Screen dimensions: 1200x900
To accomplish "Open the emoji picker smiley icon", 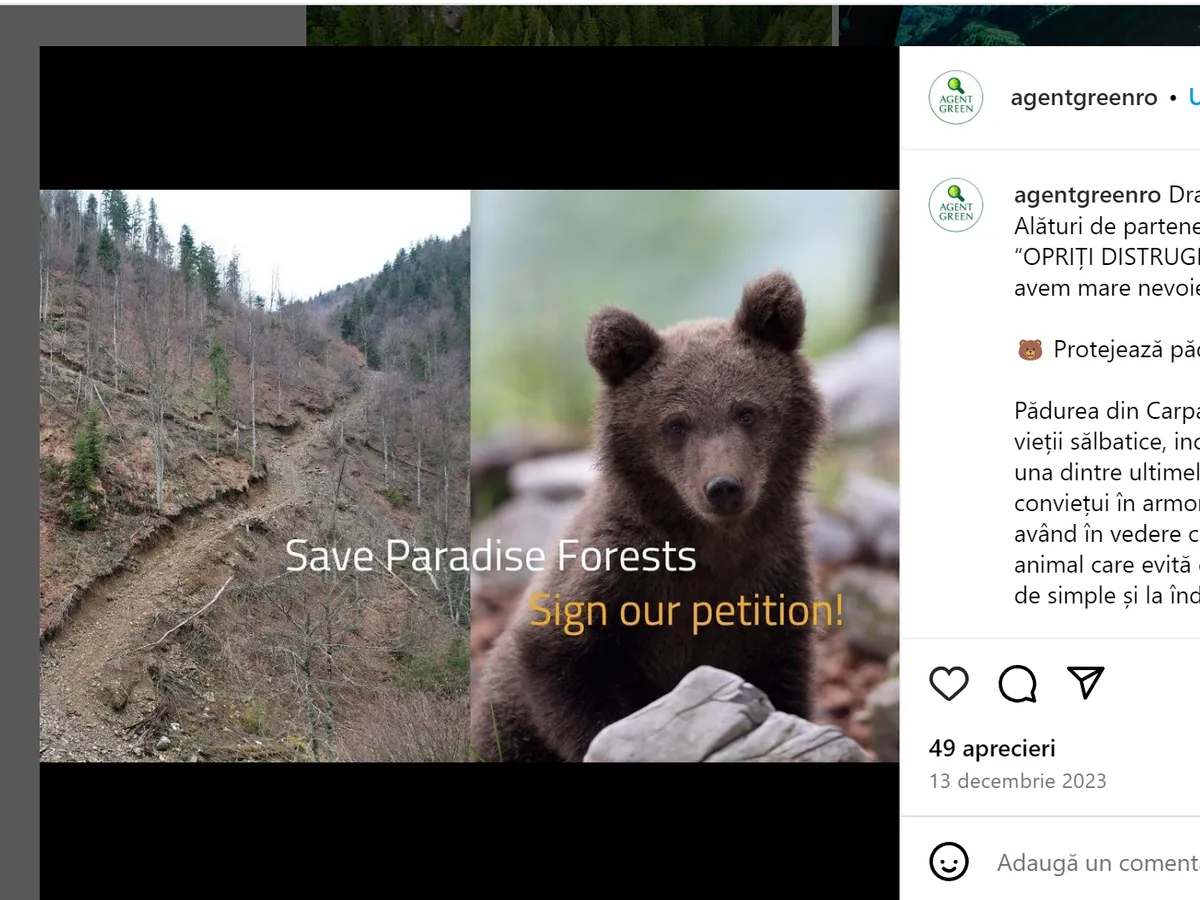I will point(948,861).
